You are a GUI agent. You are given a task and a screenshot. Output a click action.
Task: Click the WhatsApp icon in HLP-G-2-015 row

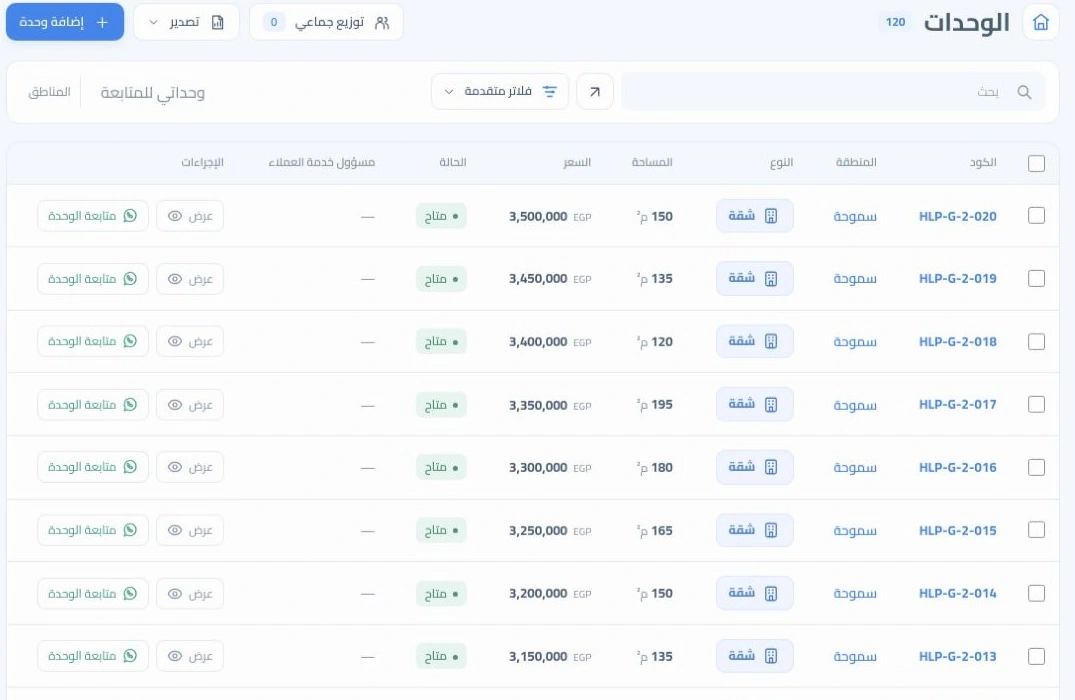(x=130, y=530)
